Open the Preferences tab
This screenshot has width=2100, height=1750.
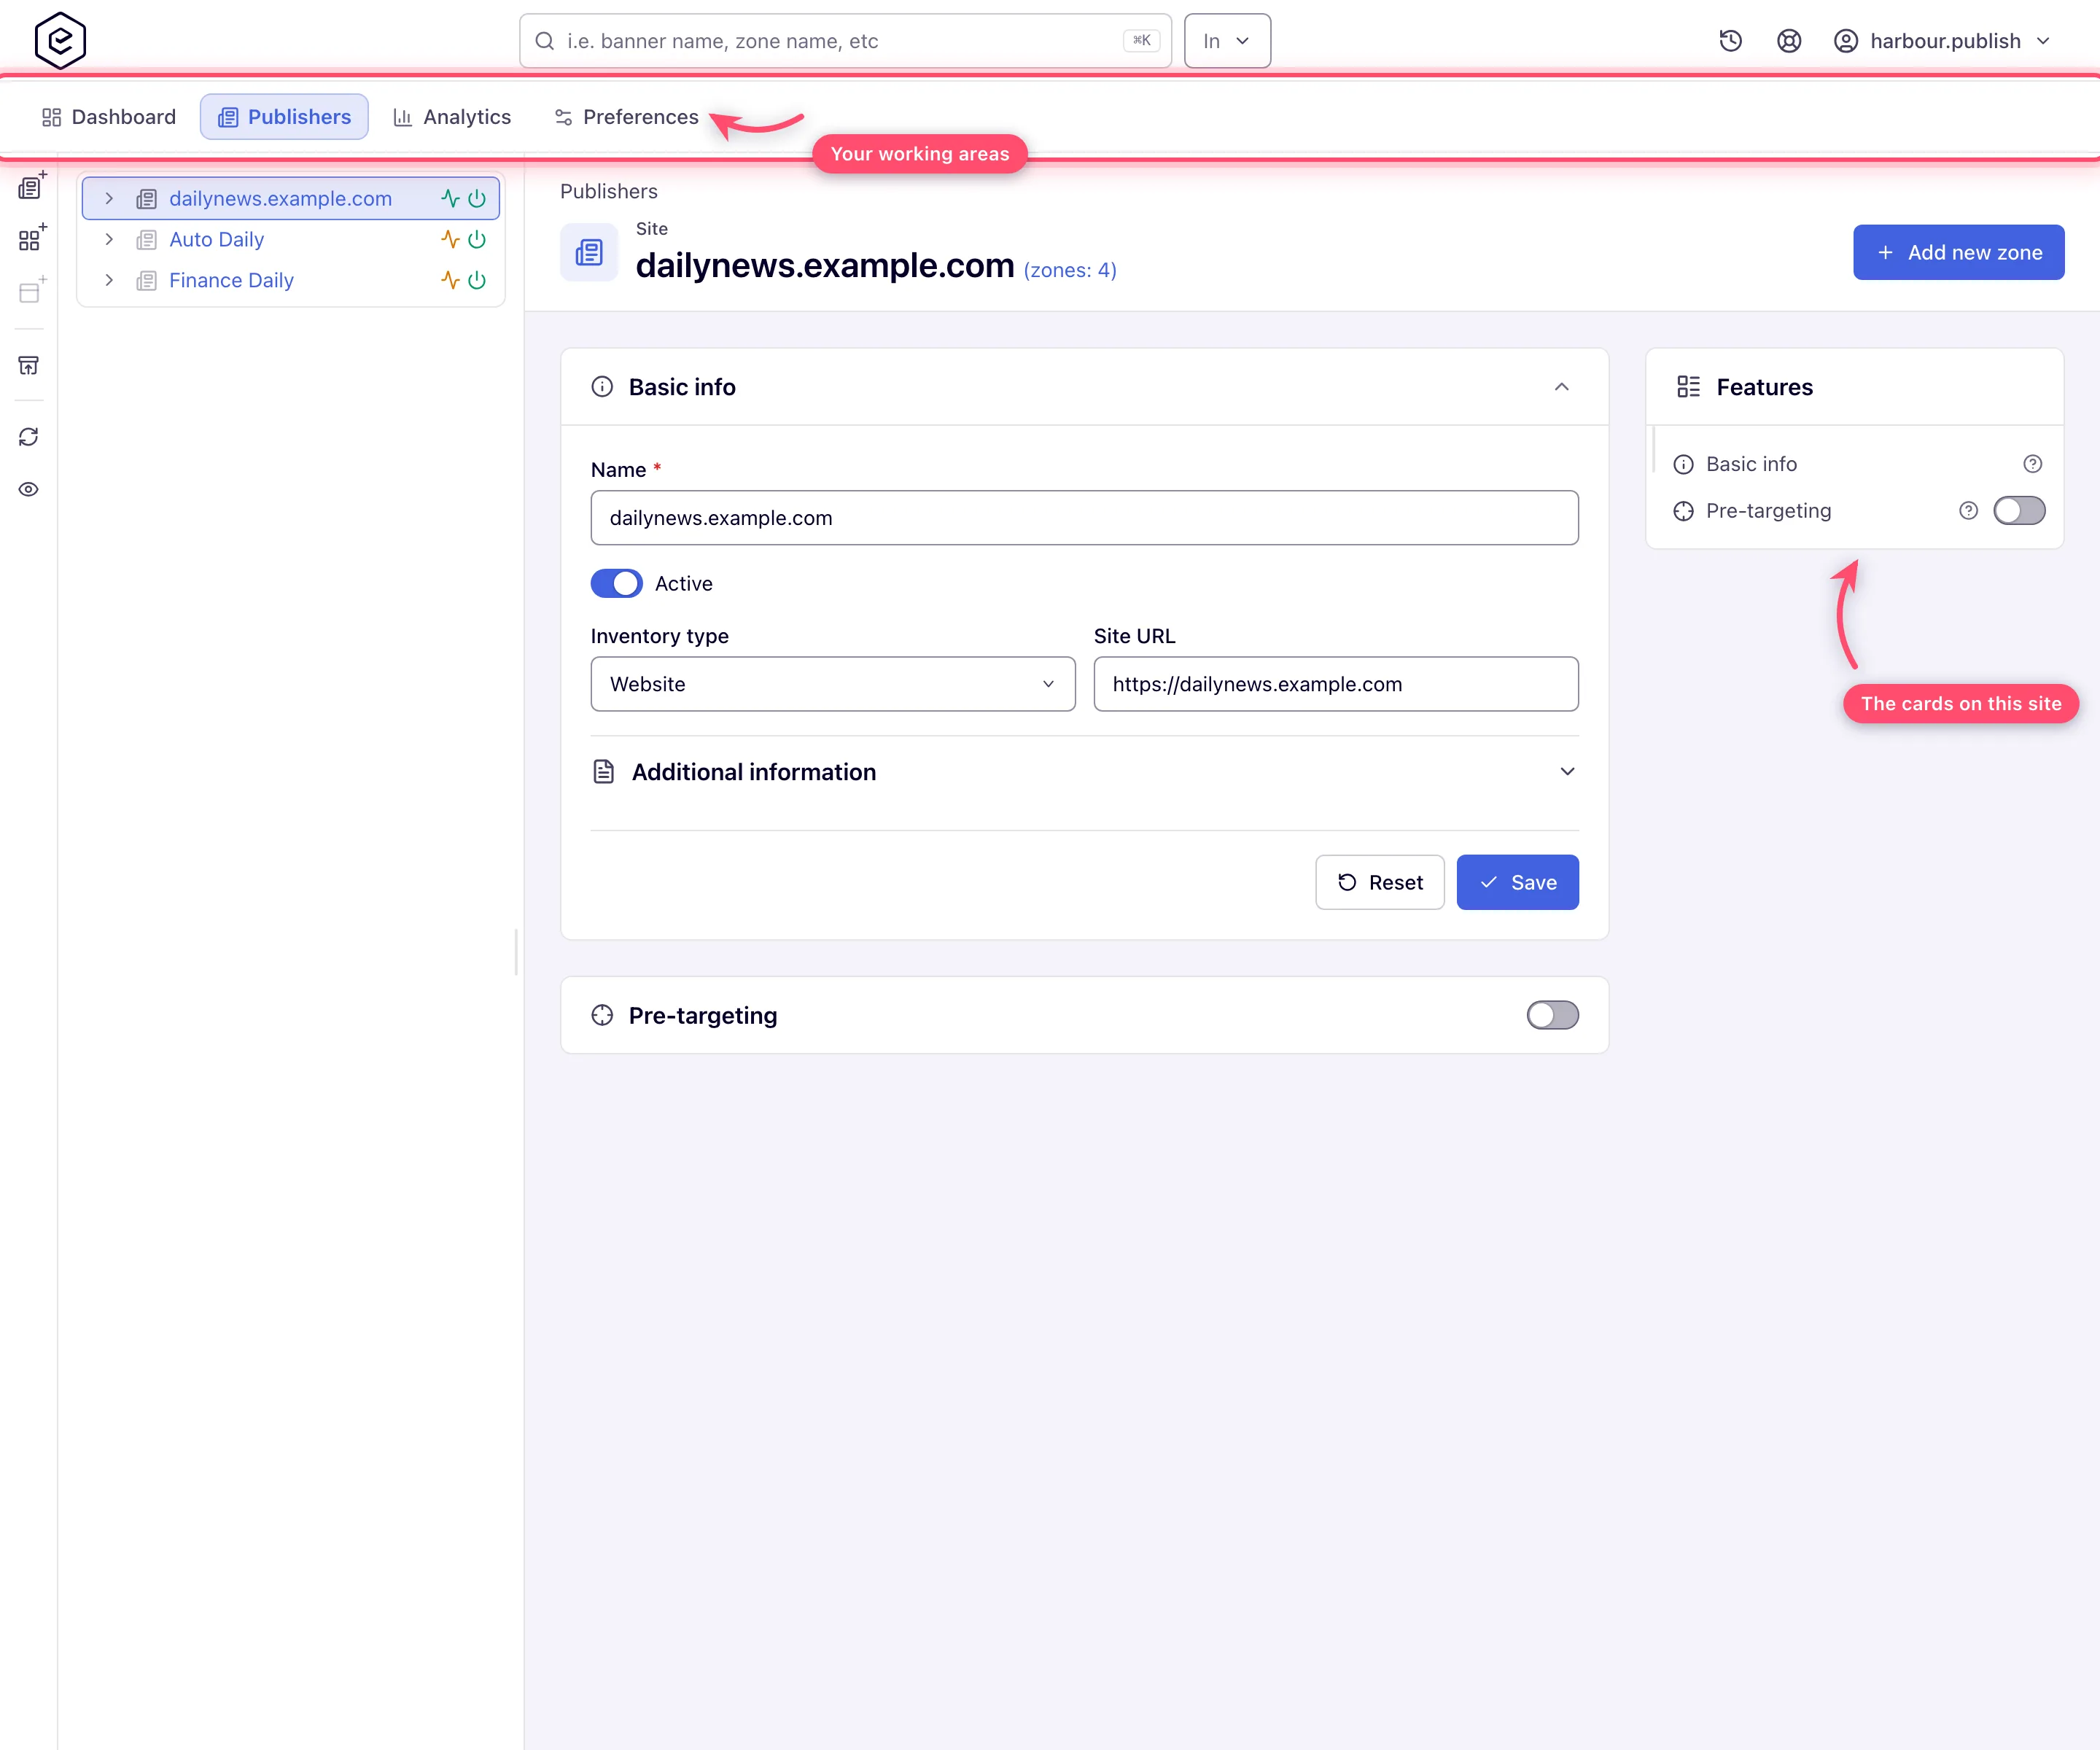click(x=626, y=117)
